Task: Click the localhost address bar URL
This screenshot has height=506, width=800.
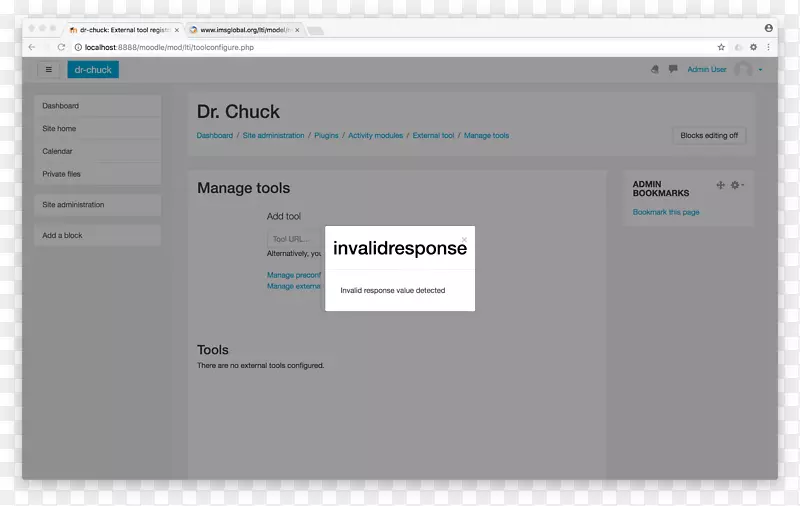Action: [169, 47]
